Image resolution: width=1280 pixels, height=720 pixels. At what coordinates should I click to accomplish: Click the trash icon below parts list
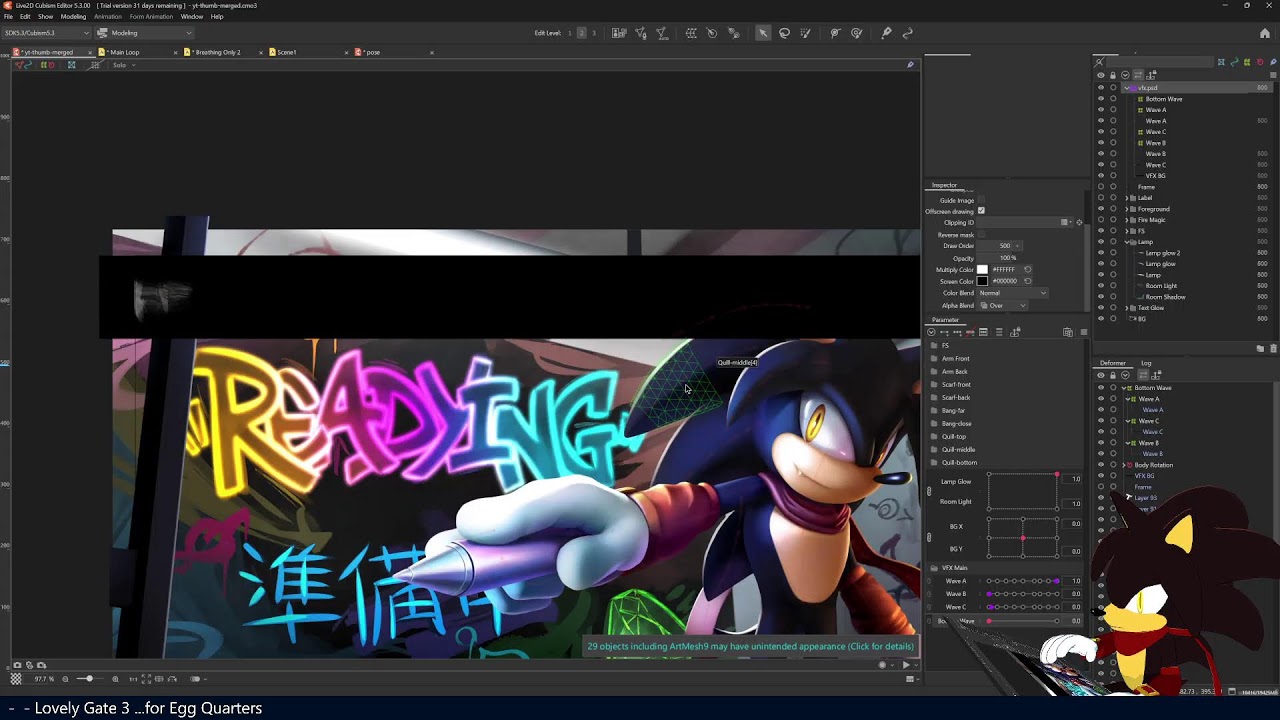pos(1273,348)
